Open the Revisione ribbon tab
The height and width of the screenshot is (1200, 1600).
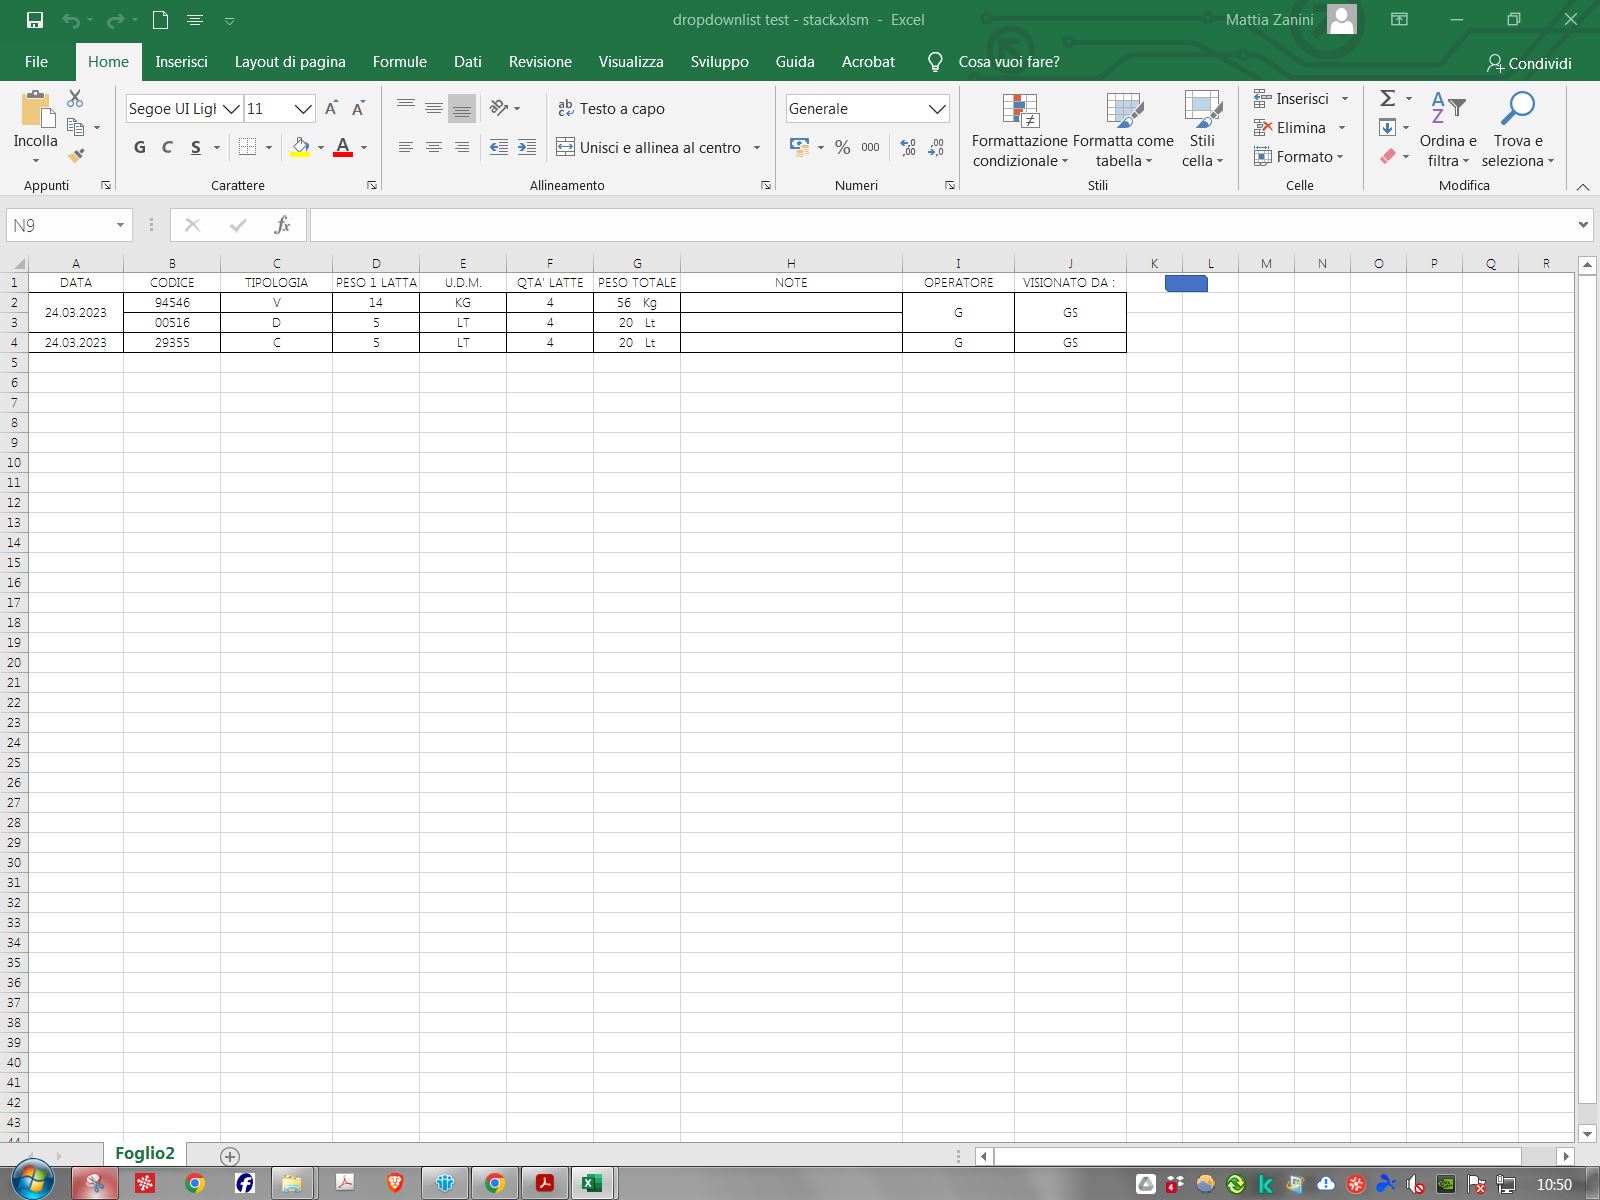pos(539,61)
